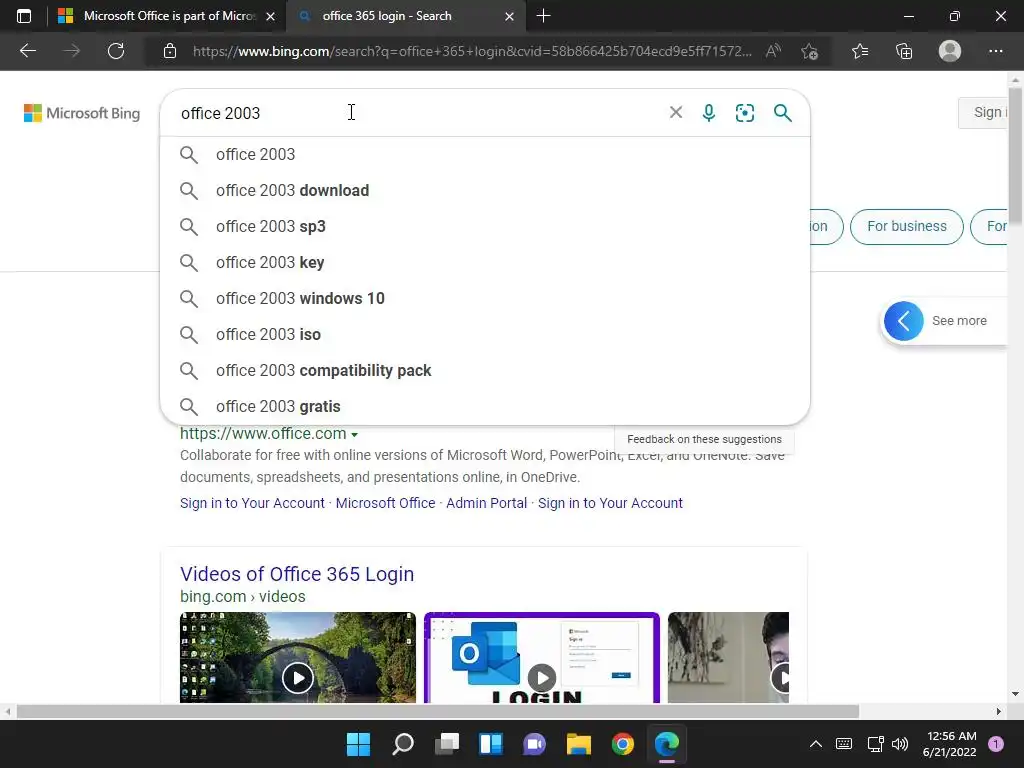Refresh the current Bing page
This screenshot has height=768, width=1024.
[x=116, y=51]
